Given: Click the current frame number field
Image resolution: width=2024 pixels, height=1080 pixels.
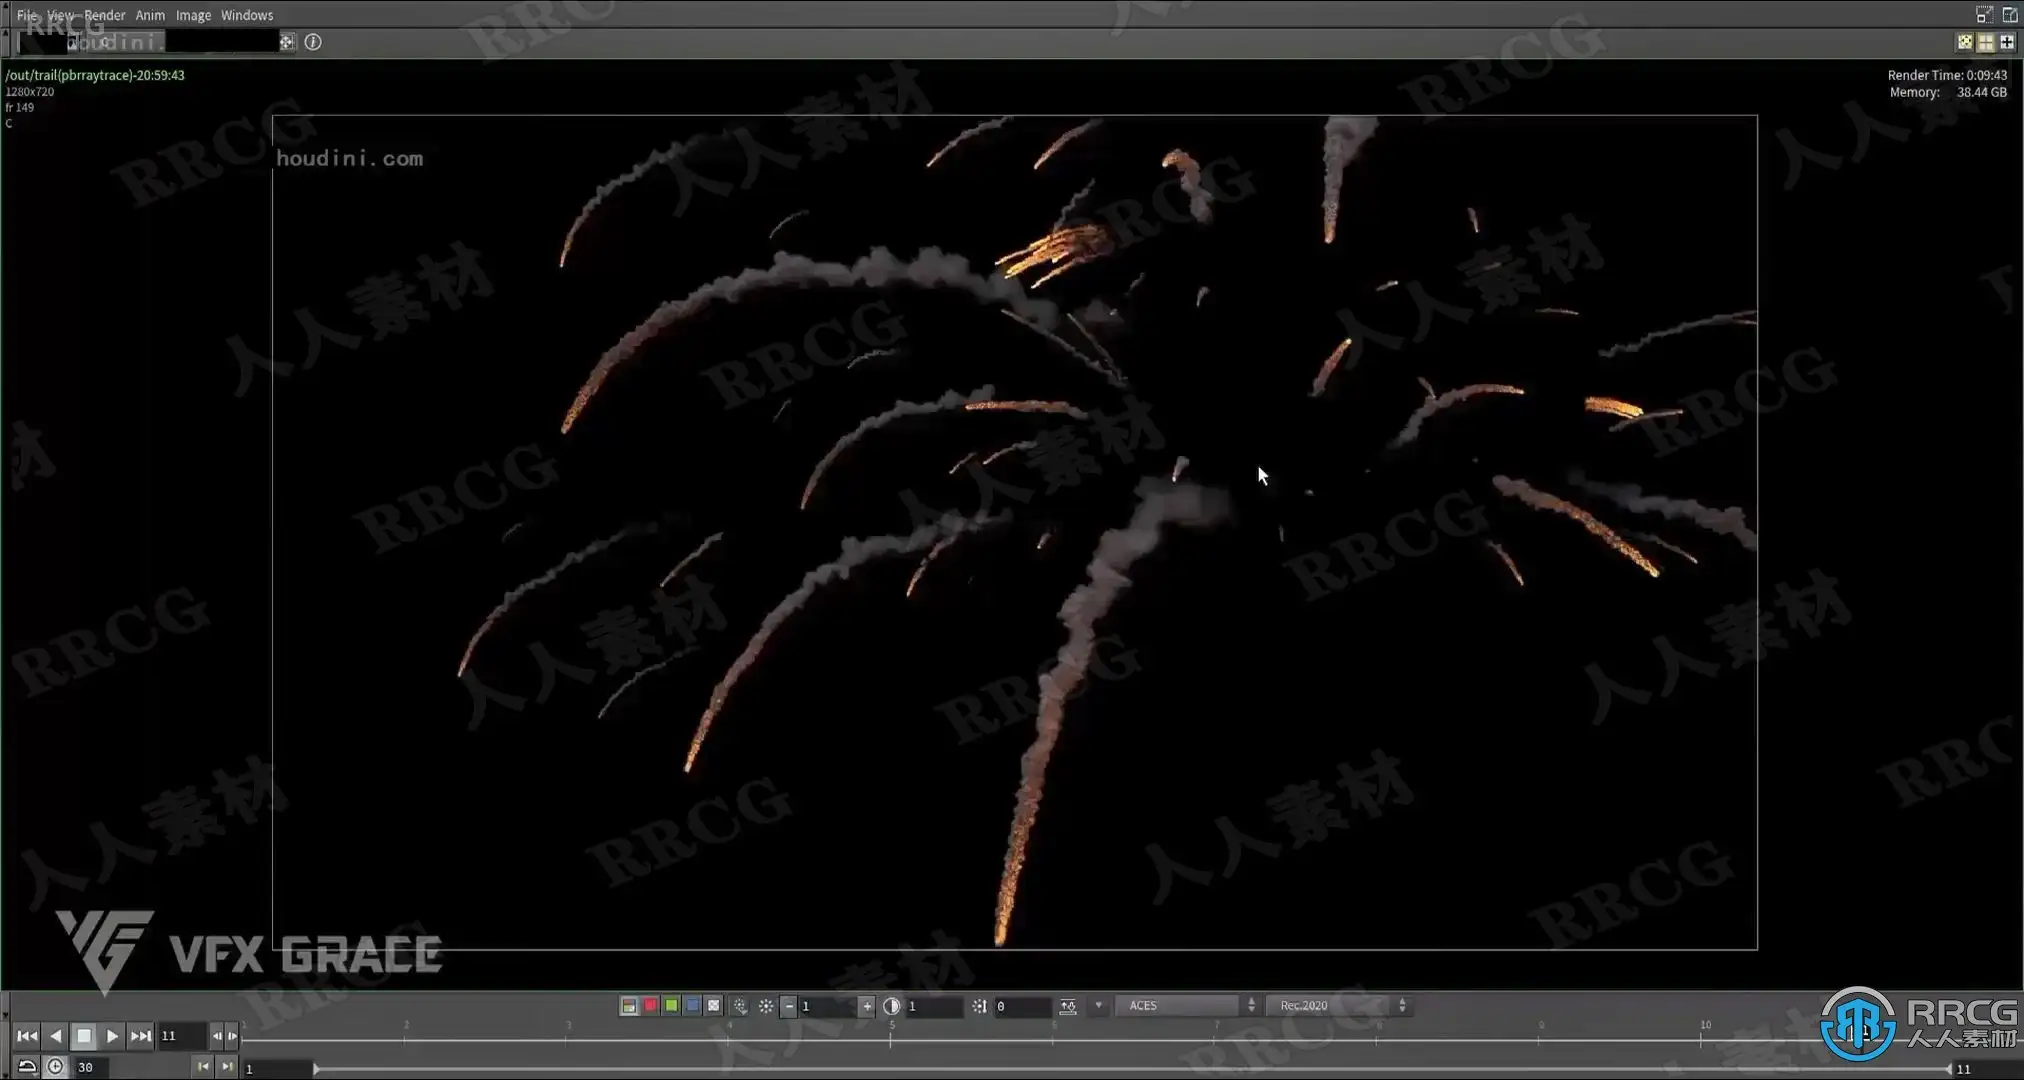Looking at the screenshot, I should [182, 1036].
